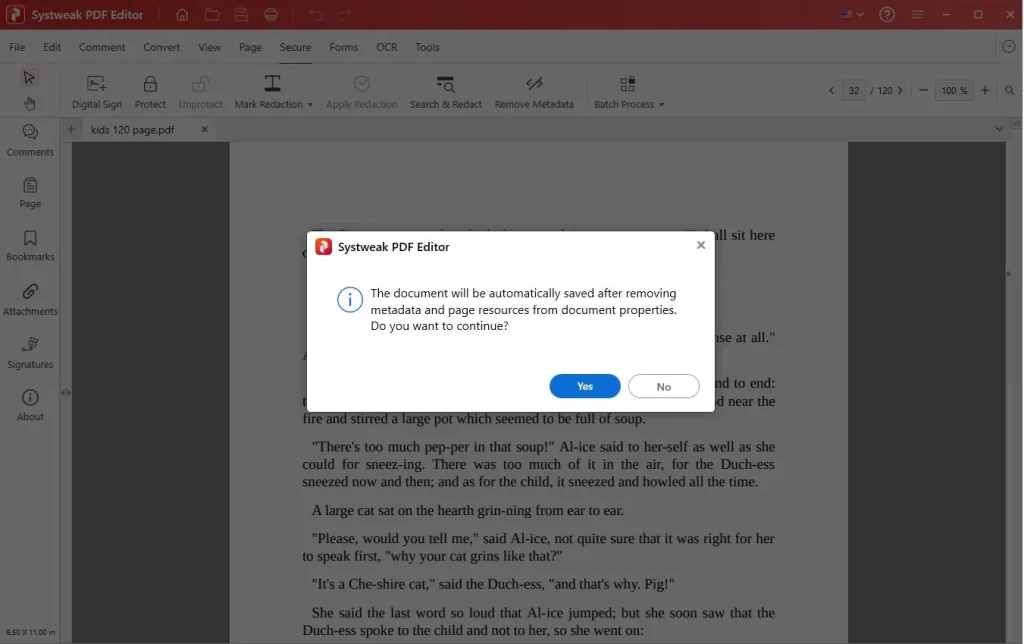This screenshot has width=1024, height=644.
Task: Open the Attachments side panel
Action: (30, 299)
